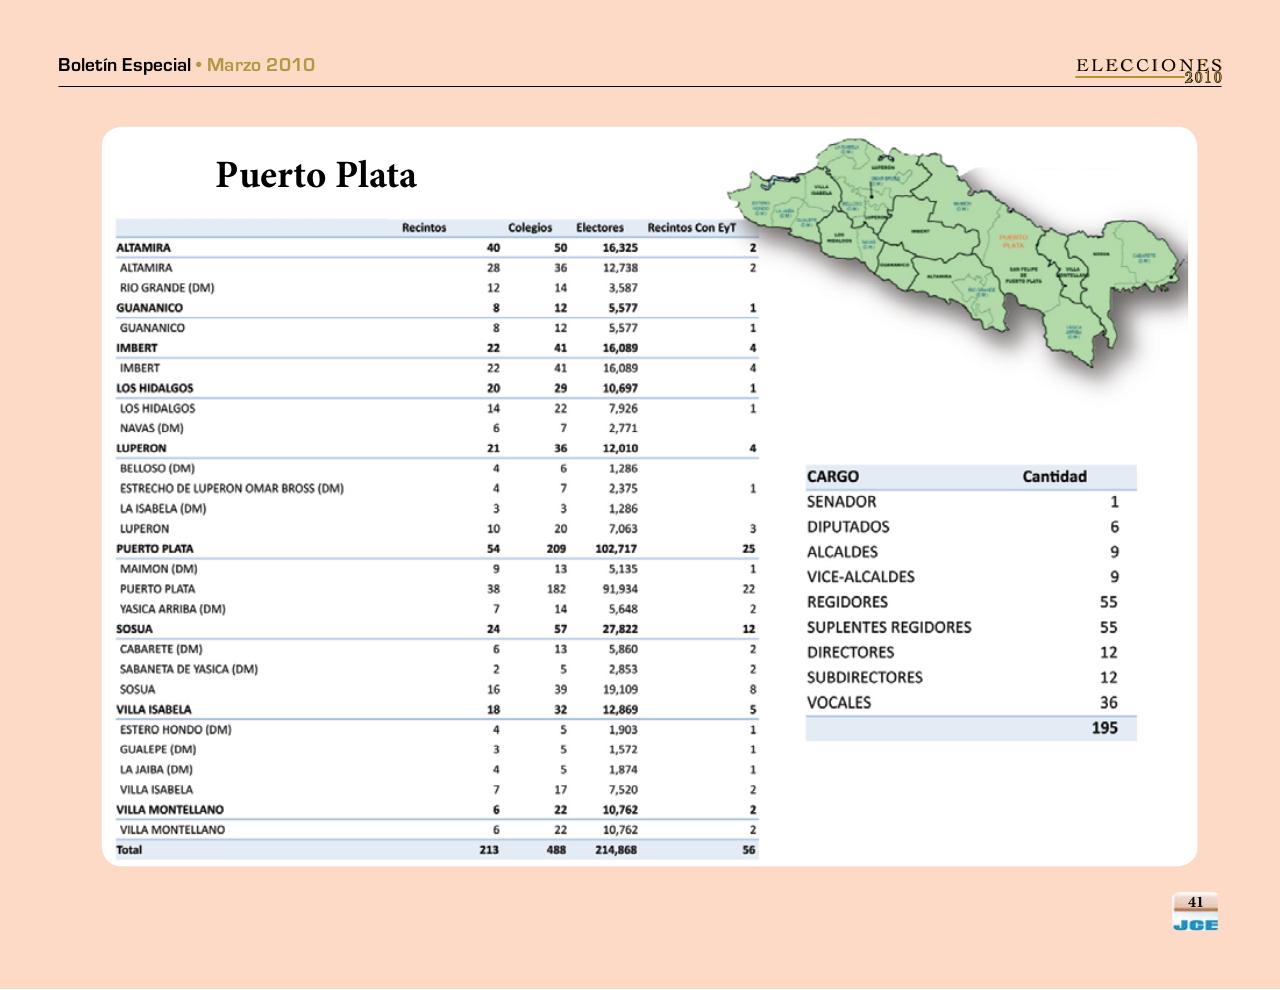
Task: Select the VILLA ISABELA area of the map
Action: tap(822, 187)
